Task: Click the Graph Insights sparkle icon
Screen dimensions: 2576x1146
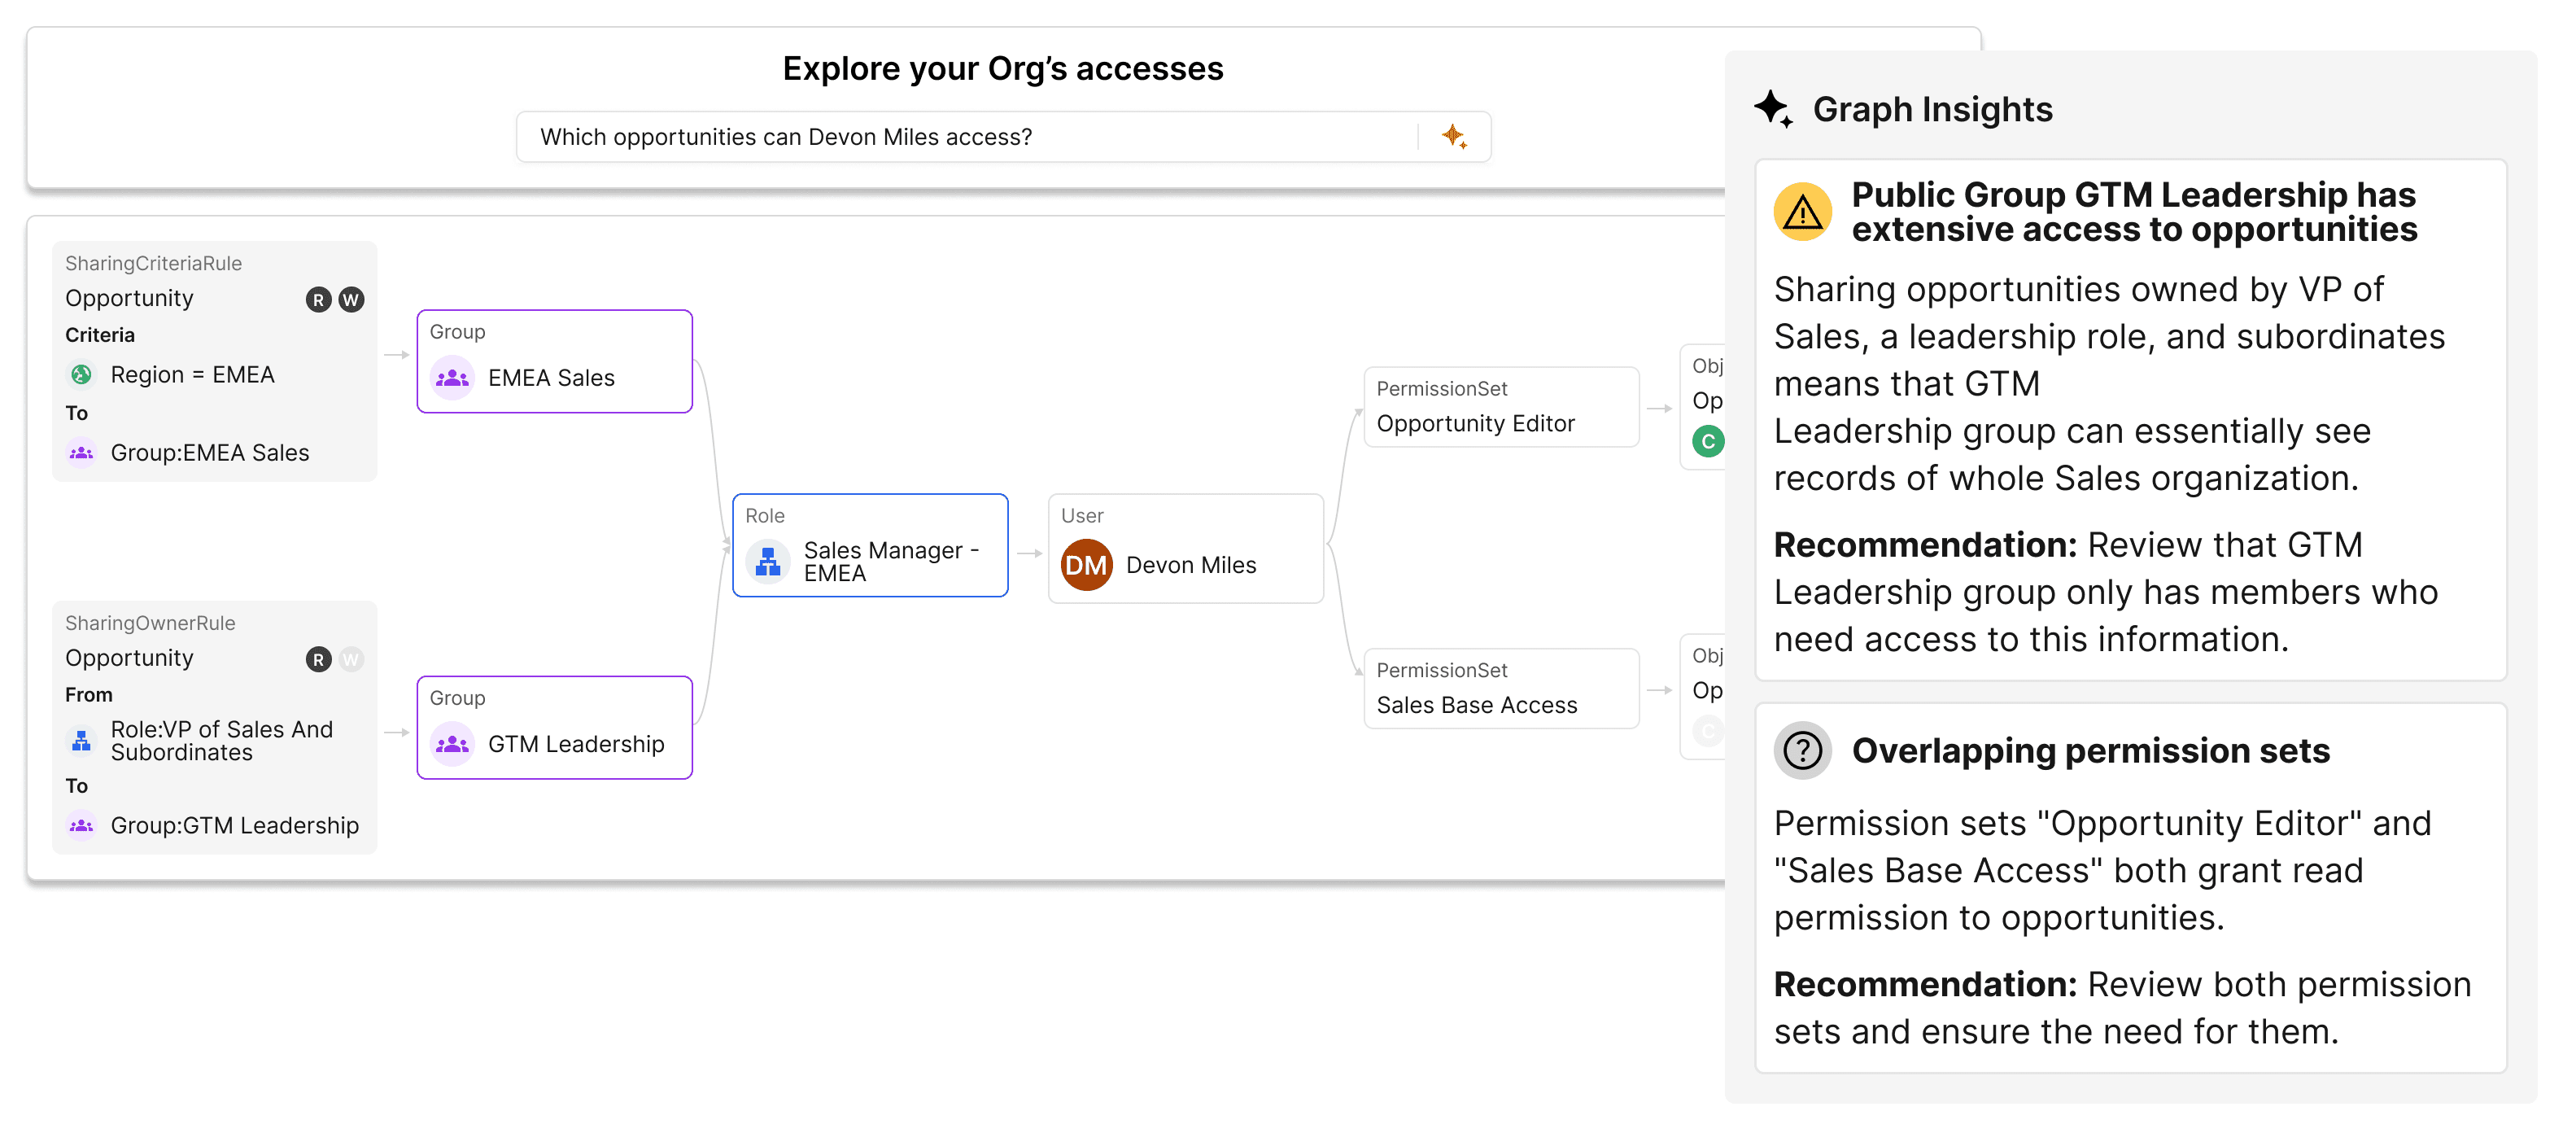Action: pos(1773,108)
